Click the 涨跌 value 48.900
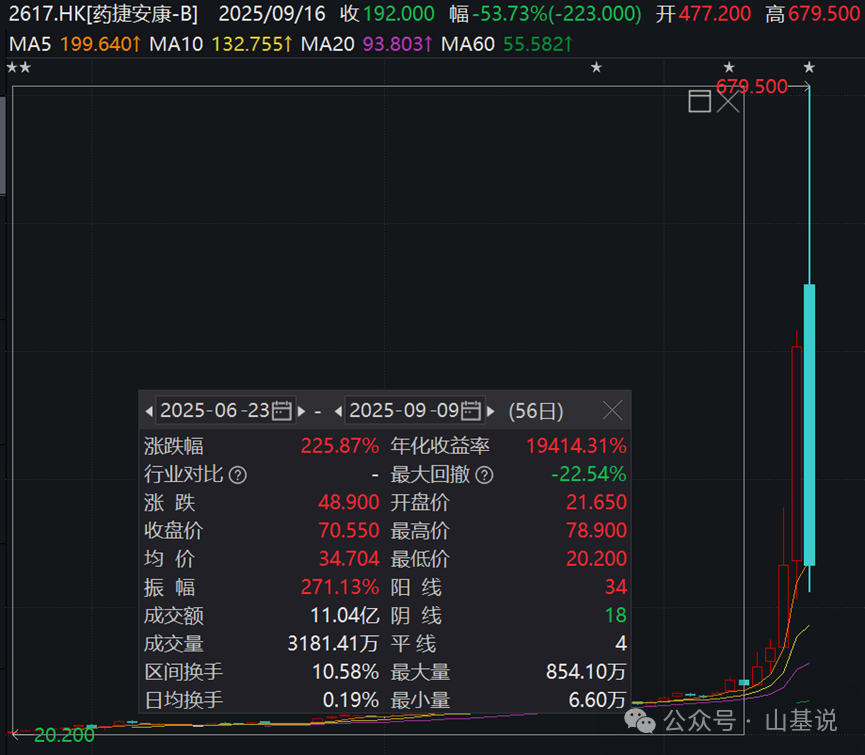 349,503
